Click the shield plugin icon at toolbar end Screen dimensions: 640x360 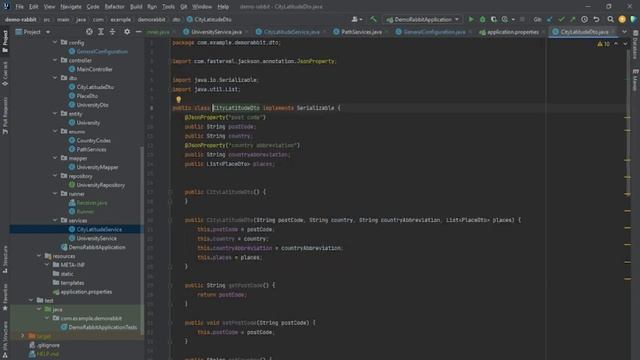point(633,19)
